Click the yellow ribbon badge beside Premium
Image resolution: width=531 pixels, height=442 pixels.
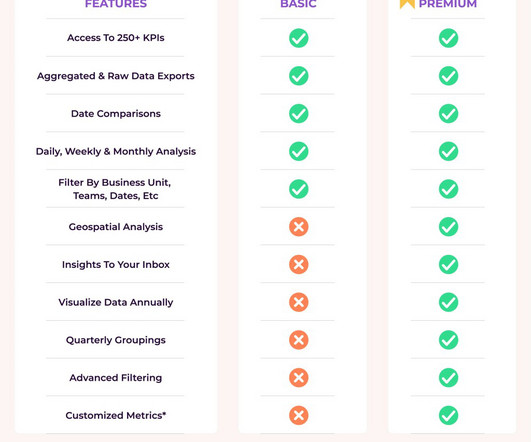pos(407,4)
